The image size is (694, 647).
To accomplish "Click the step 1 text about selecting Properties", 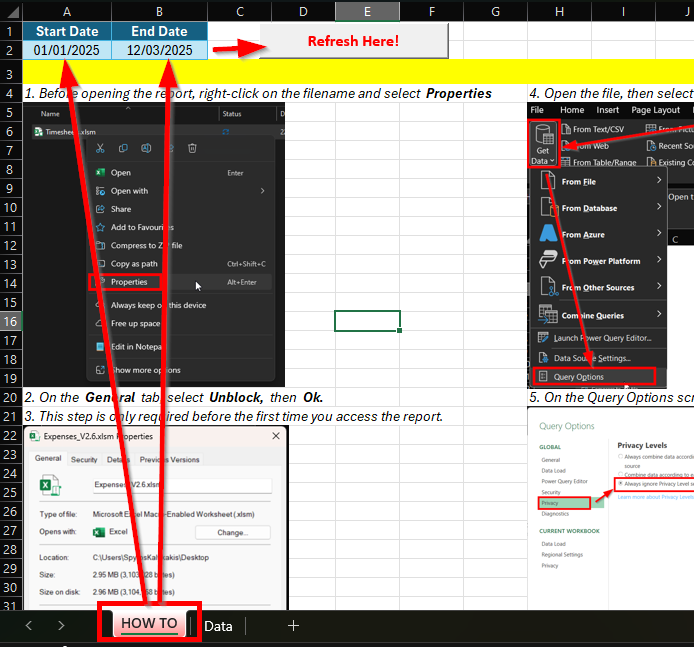I will coord(258,93).
